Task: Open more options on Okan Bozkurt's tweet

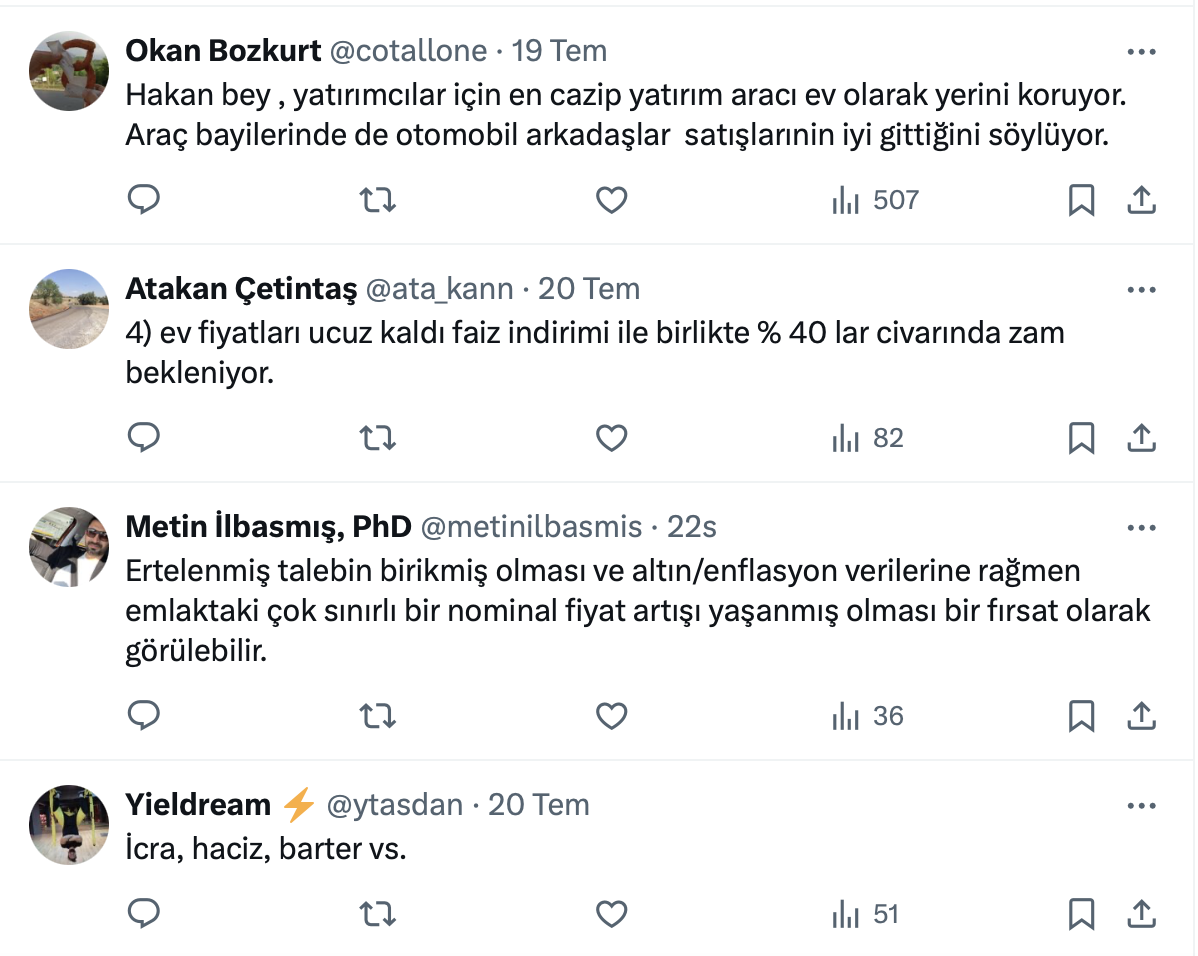Action: [x=1141, y=51]
